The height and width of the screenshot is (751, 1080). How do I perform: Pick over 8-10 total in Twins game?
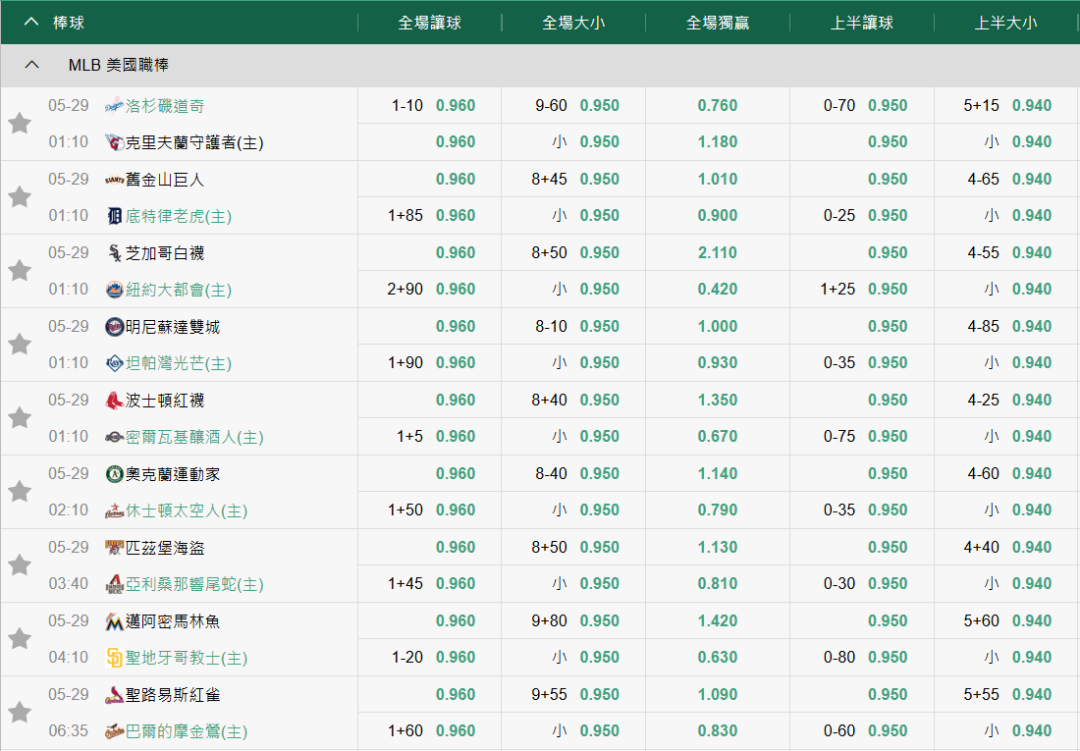(599, 327)
